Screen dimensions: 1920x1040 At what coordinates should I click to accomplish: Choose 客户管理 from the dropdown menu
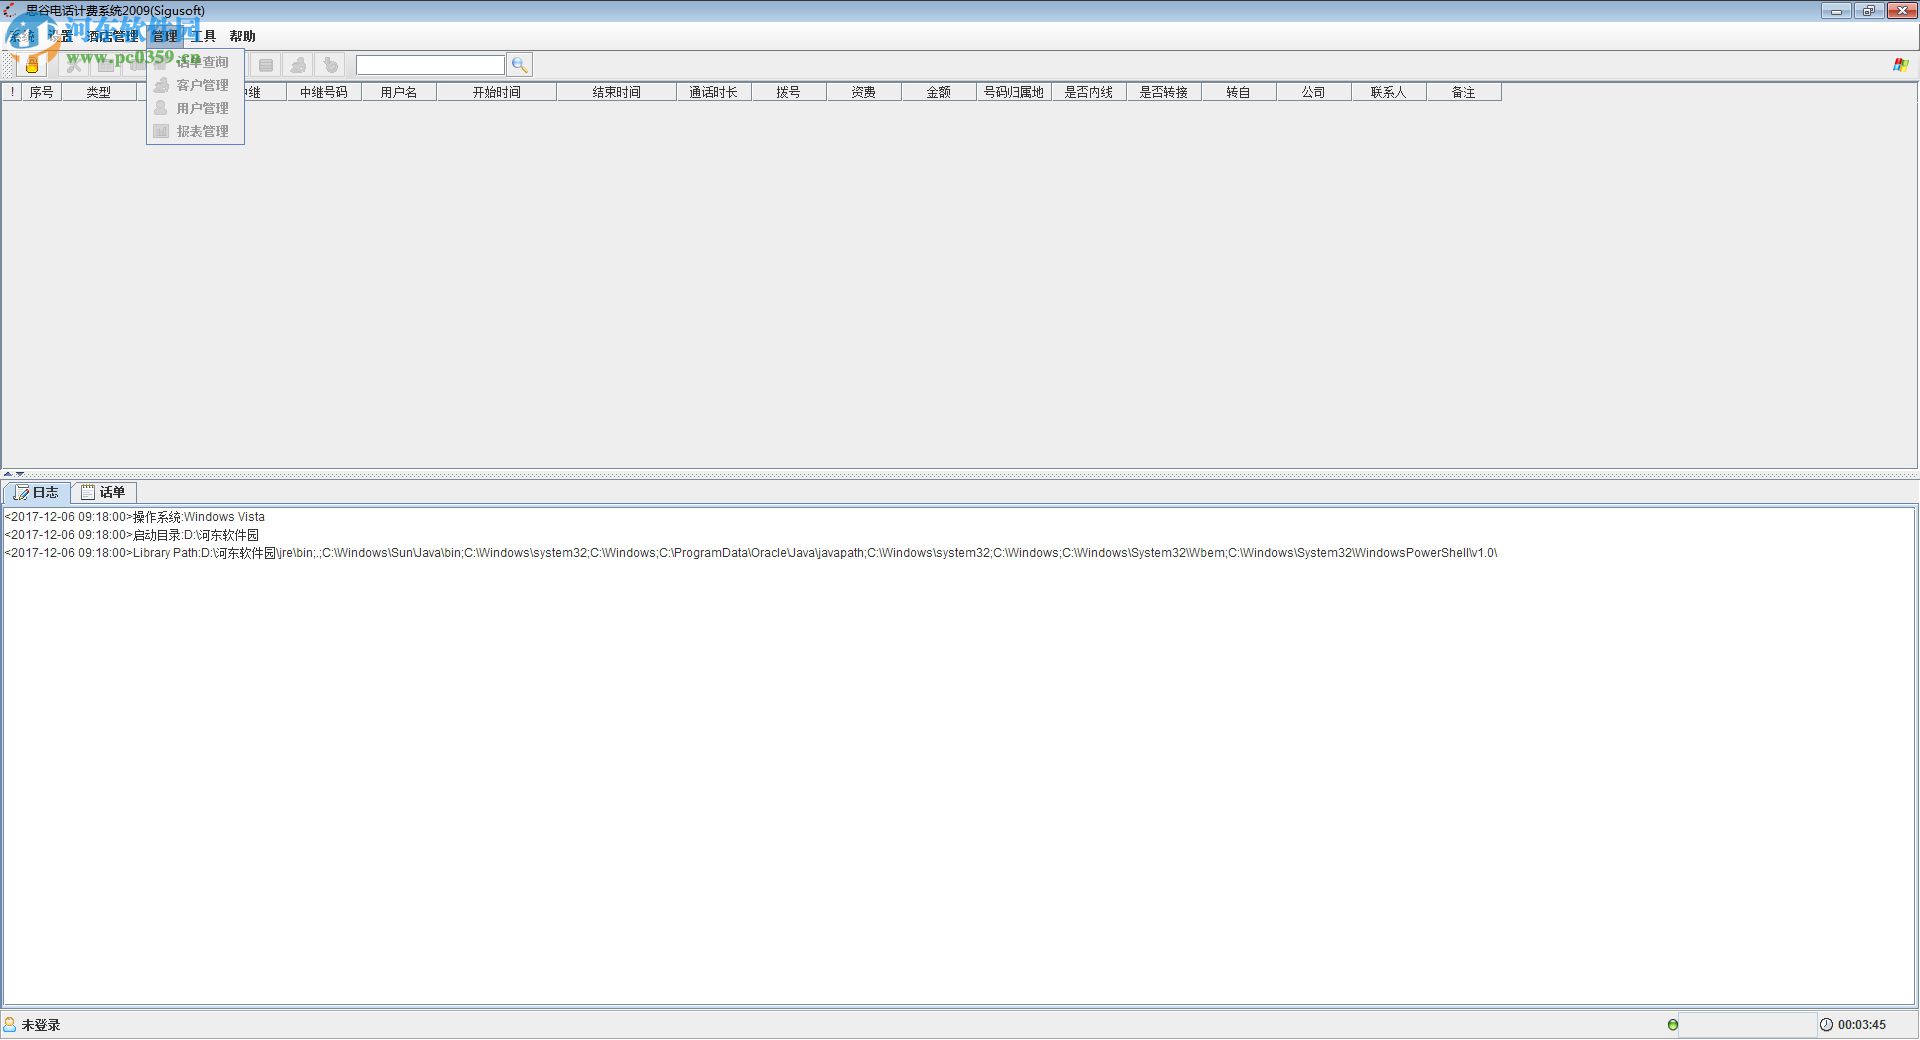click(196, 85)
